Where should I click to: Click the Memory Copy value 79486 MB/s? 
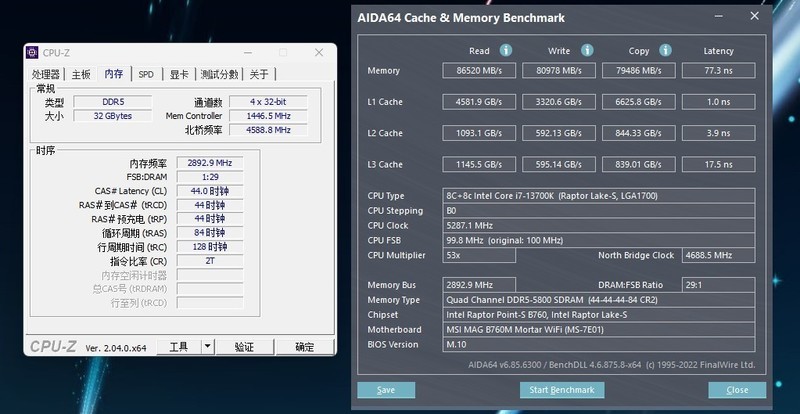coord(639,70)
